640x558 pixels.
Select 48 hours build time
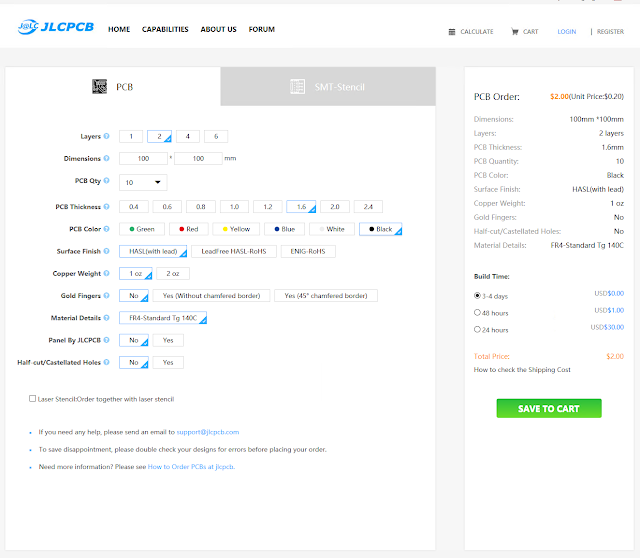[x=477, y=312]
